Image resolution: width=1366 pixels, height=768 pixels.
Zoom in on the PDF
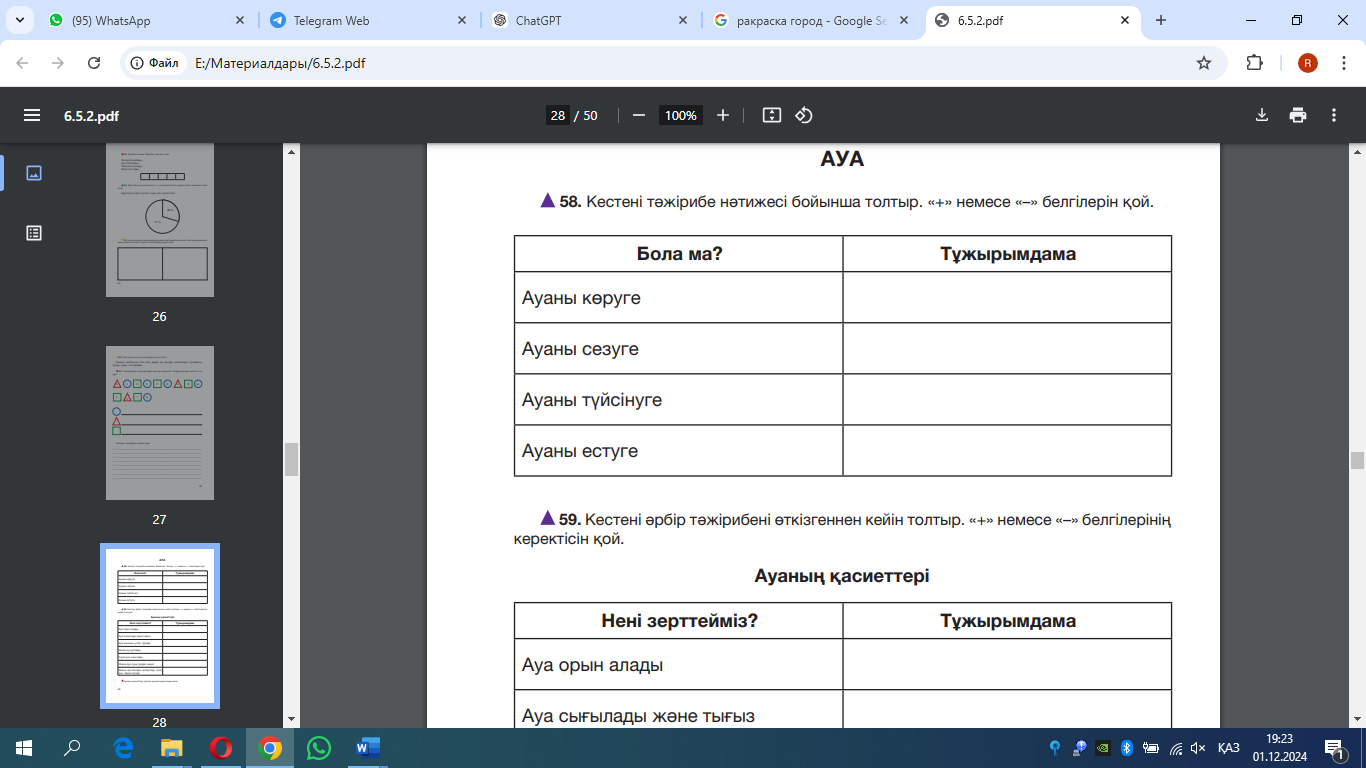click(x=723, y=115)
